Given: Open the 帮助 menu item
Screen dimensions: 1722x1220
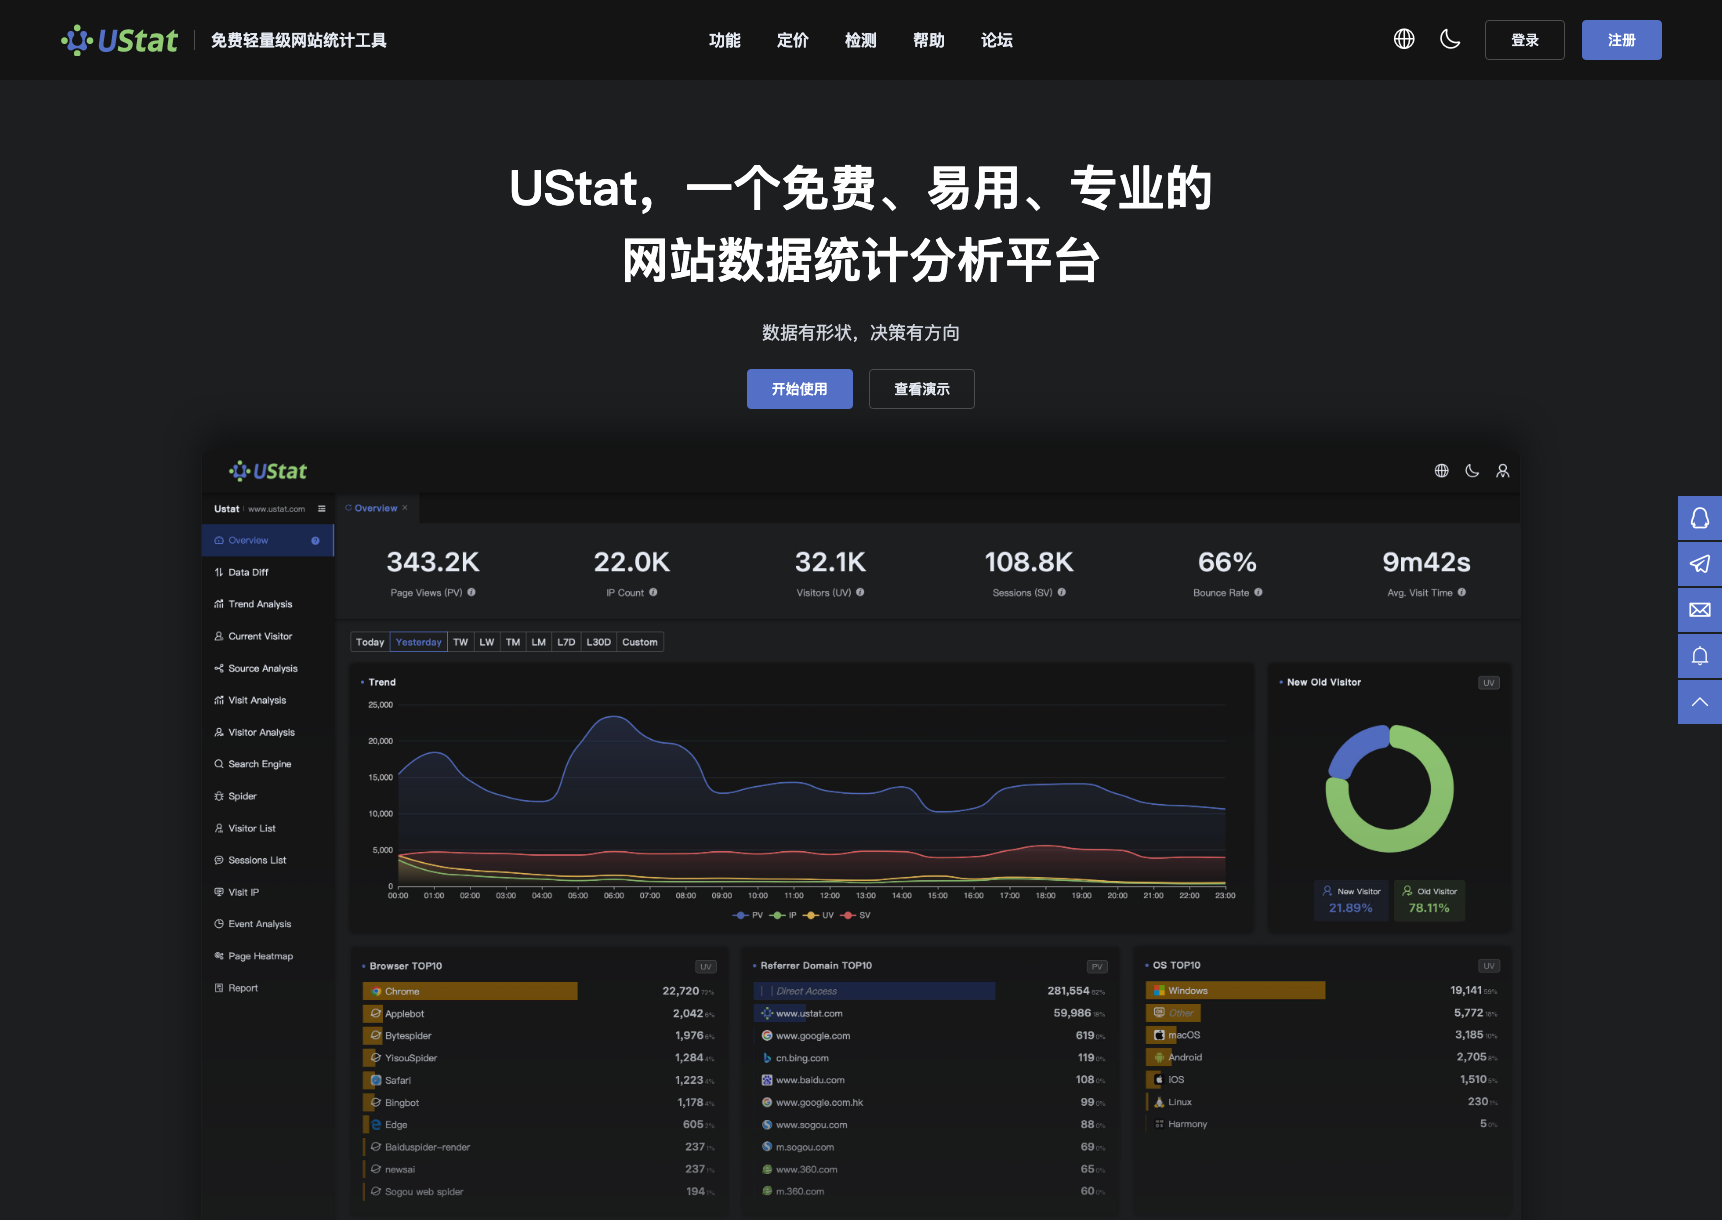Looking at the screenshot, I should tap(929, 40).
